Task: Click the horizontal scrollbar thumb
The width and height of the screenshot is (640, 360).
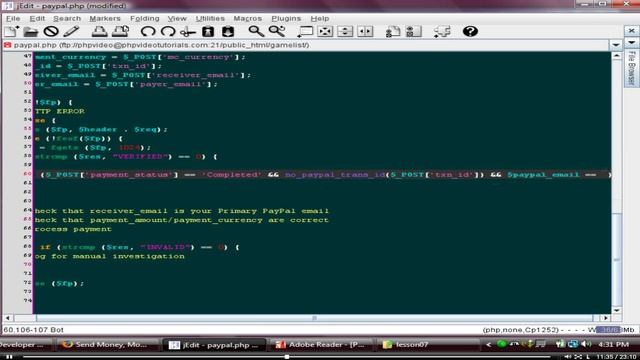Action: (x=314, y=318)
